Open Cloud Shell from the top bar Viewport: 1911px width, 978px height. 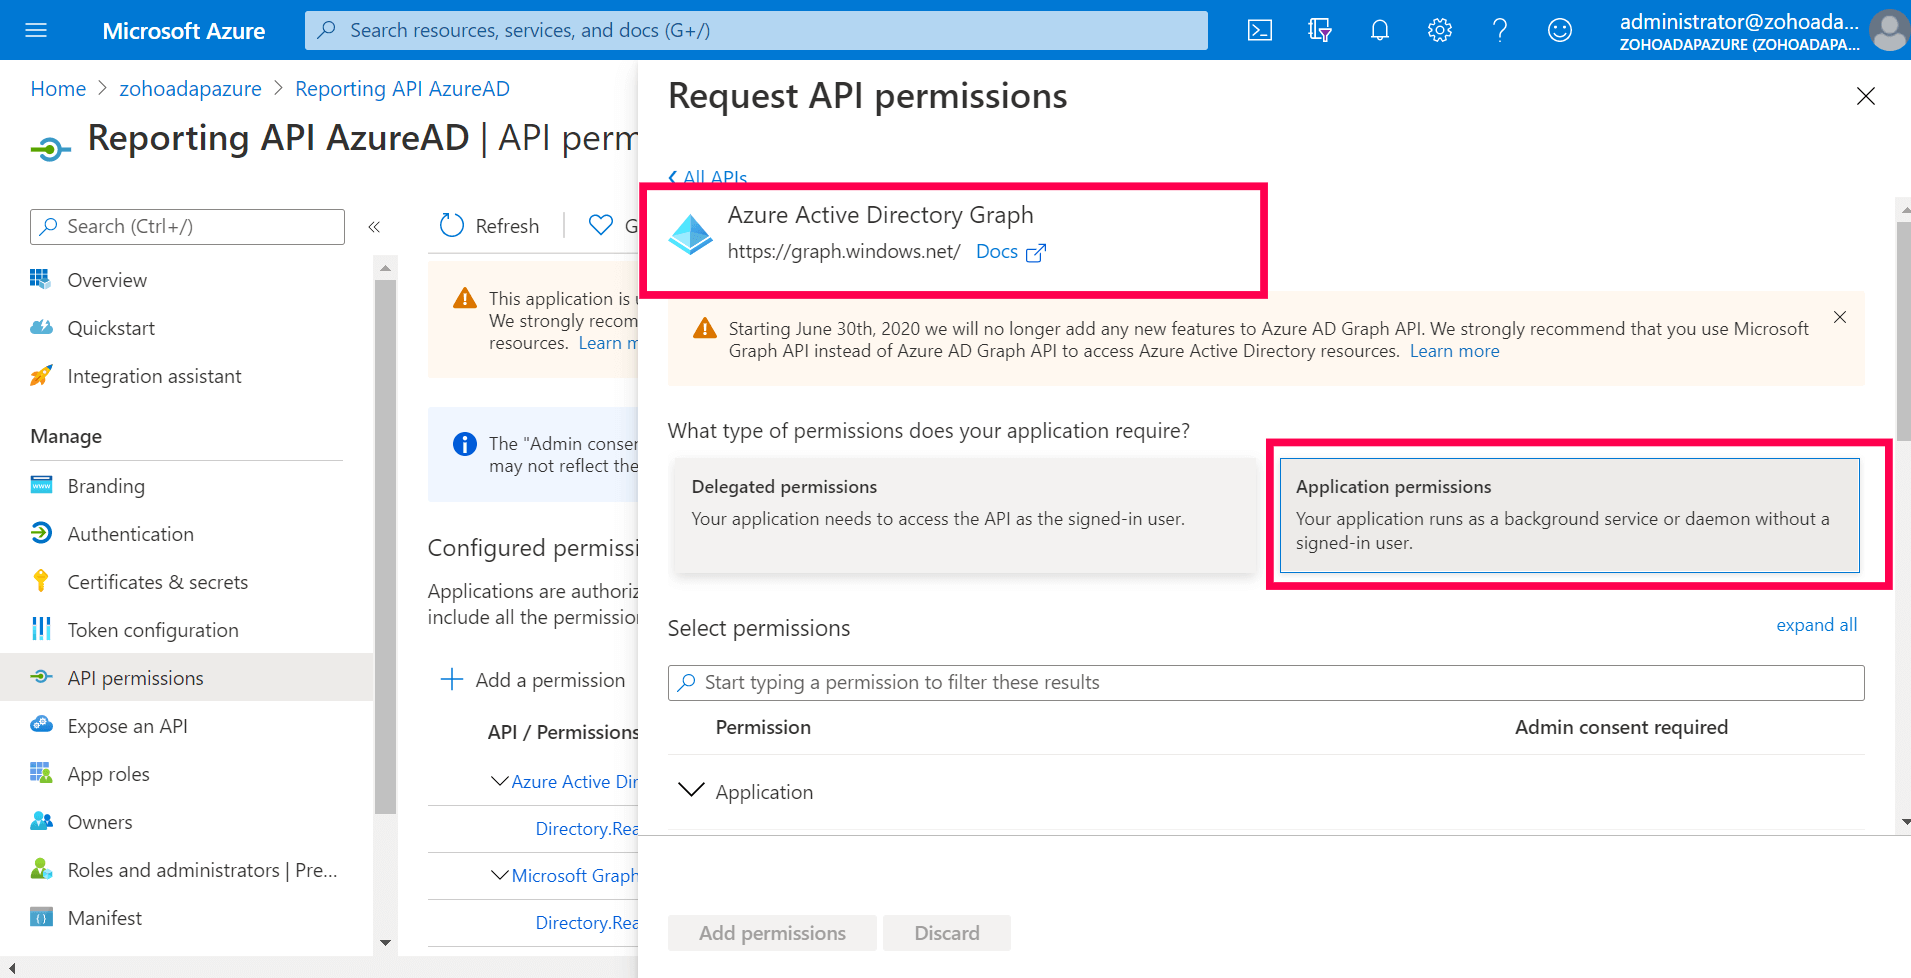[x=1260, y=30]
